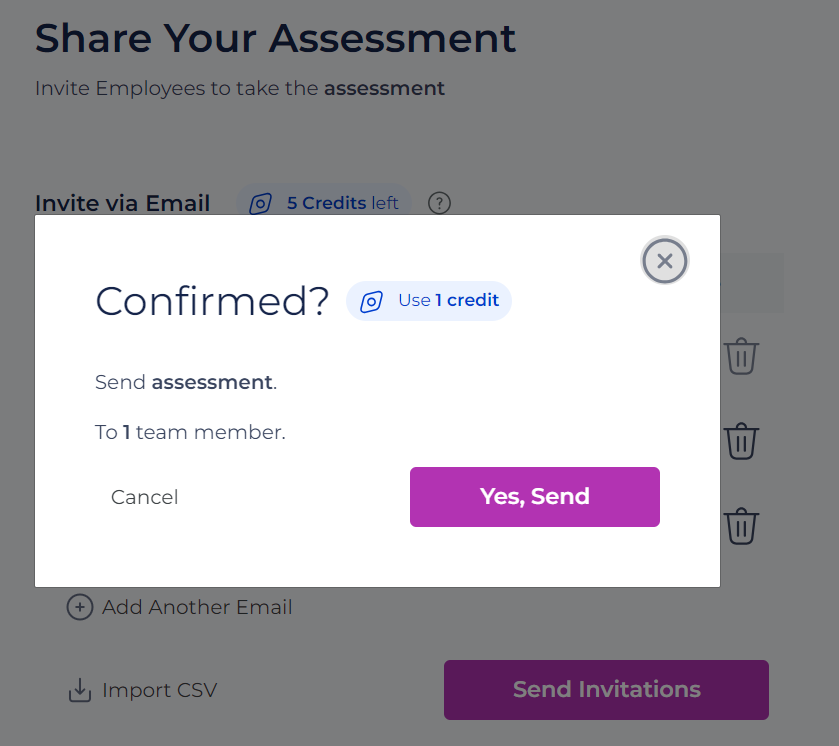Cancel sending the assessment
Image resolution: width=839 pixels, height=746 pixels.
tap(144, 497)
